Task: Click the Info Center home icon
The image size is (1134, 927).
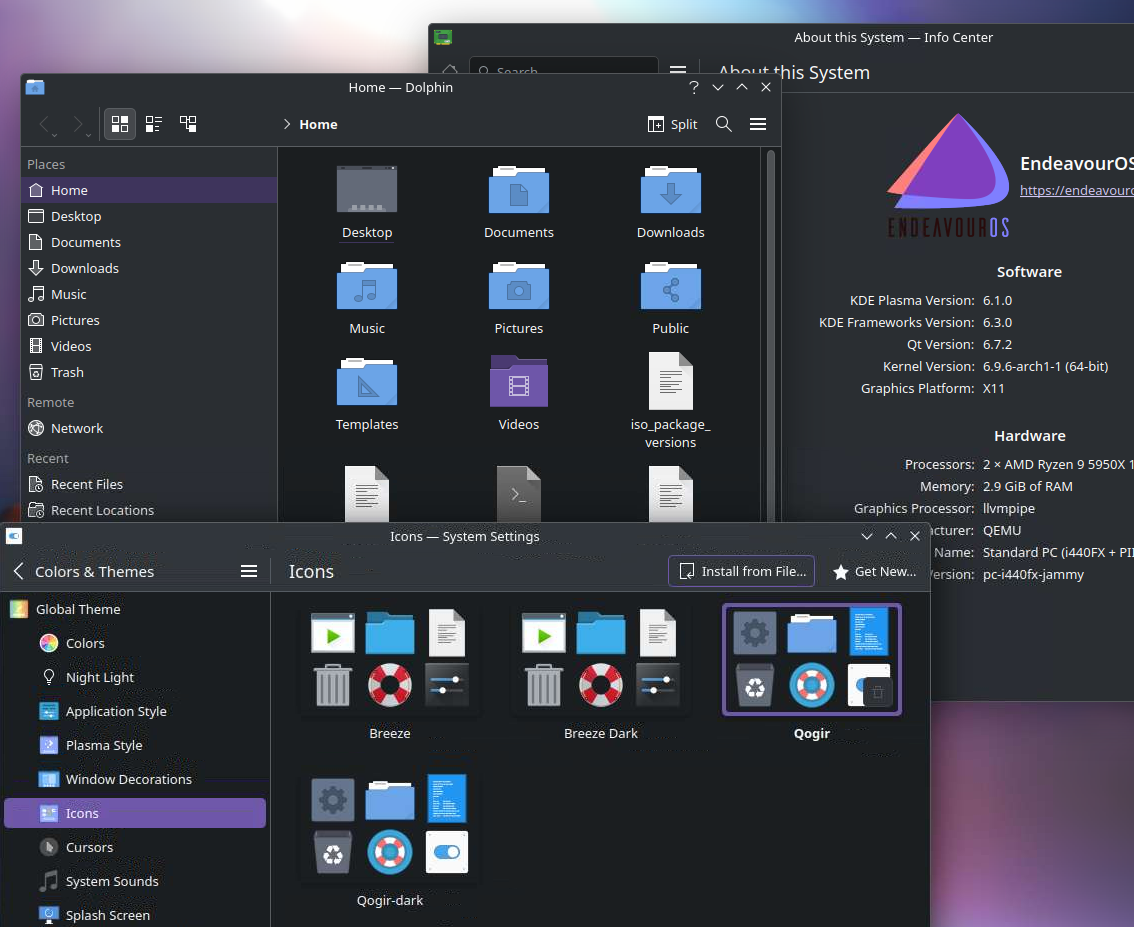Action: click(449, 69)
